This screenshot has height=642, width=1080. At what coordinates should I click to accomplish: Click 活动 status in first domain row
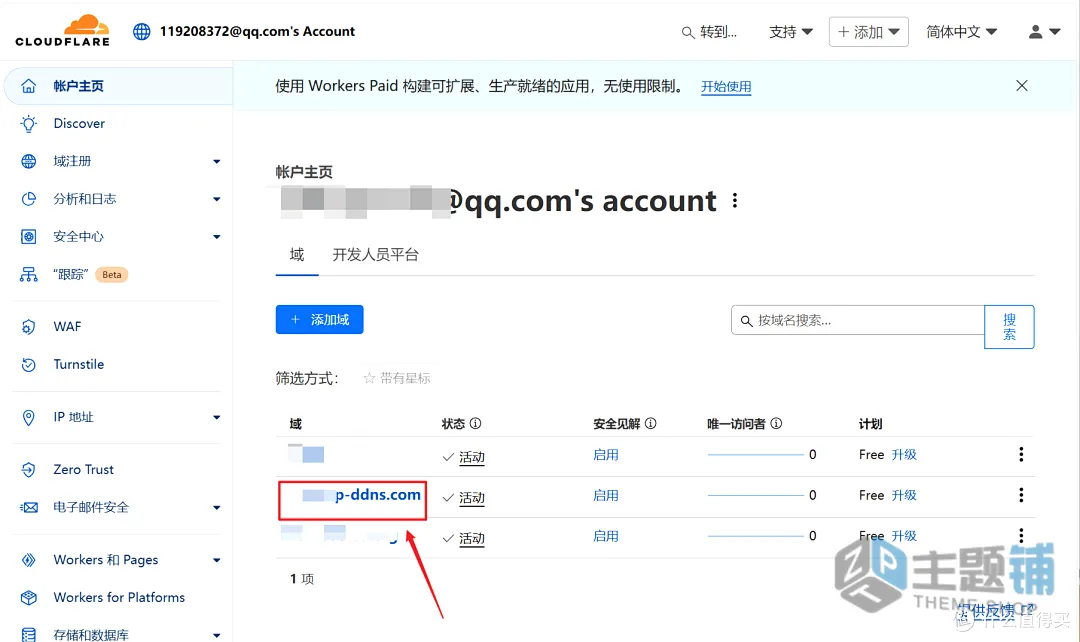[x=472, y=457]
